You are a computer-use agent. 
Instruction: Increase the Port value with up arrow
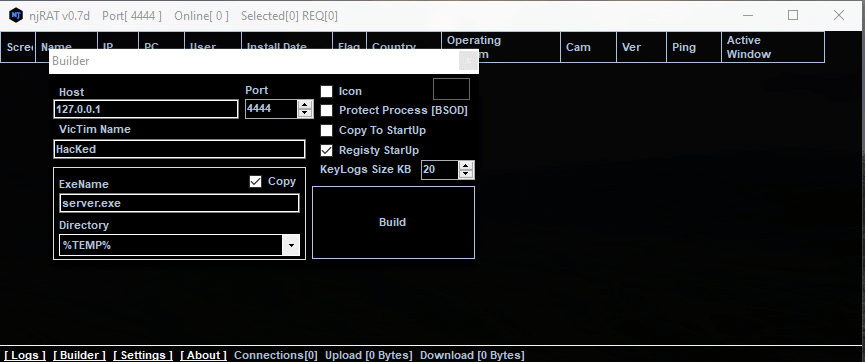click(305, 104)
